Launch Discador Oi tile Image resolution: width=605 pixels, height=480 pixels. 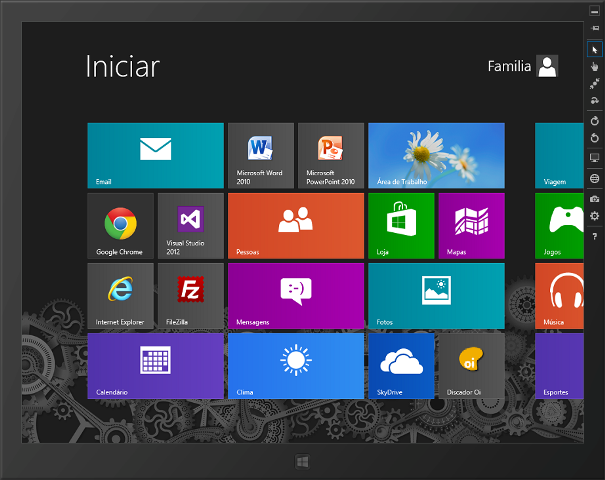471,366
